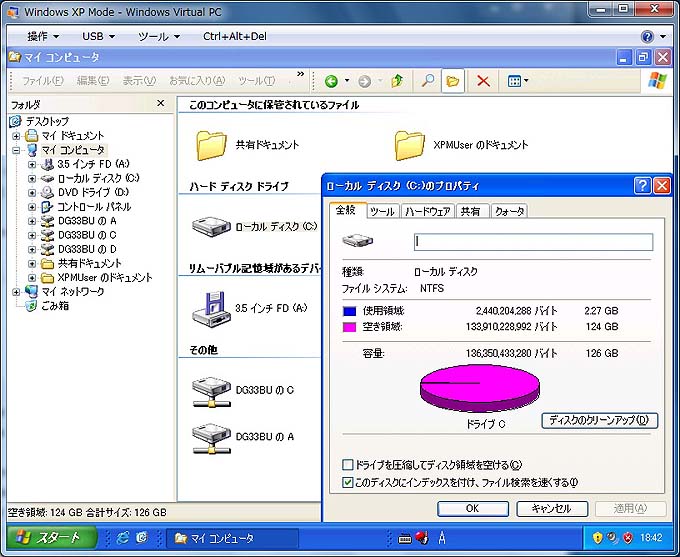The height and width of the screenshot is (557, 680).
Task: Click the Back arrow toolbar icon
Action: point(331,81)
